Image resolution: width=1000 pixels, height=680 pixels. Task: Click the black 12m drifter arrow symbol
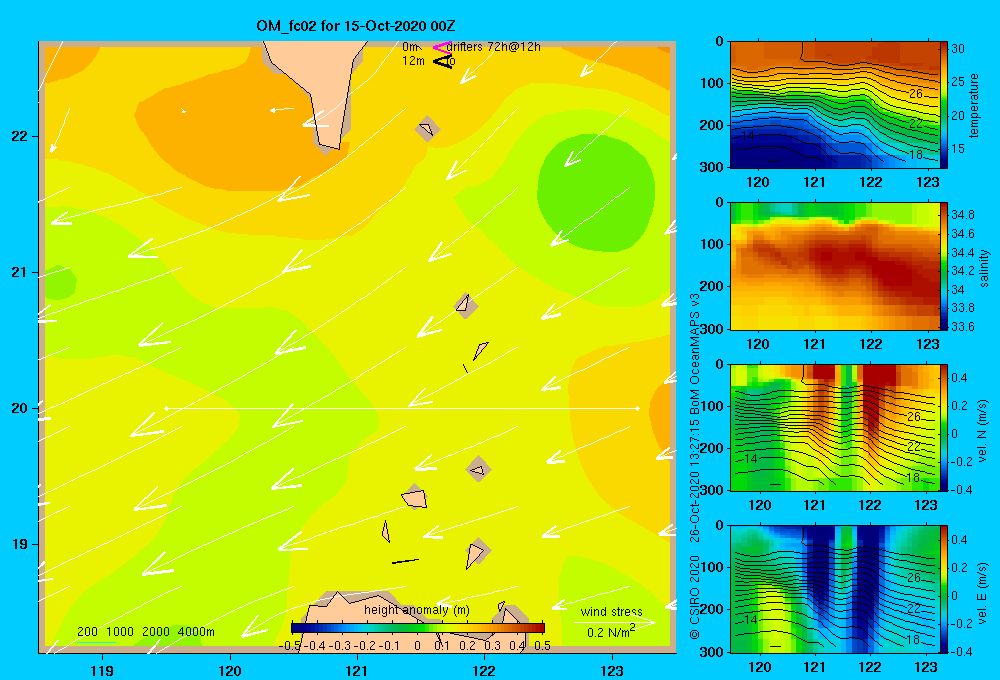[443, 61]
